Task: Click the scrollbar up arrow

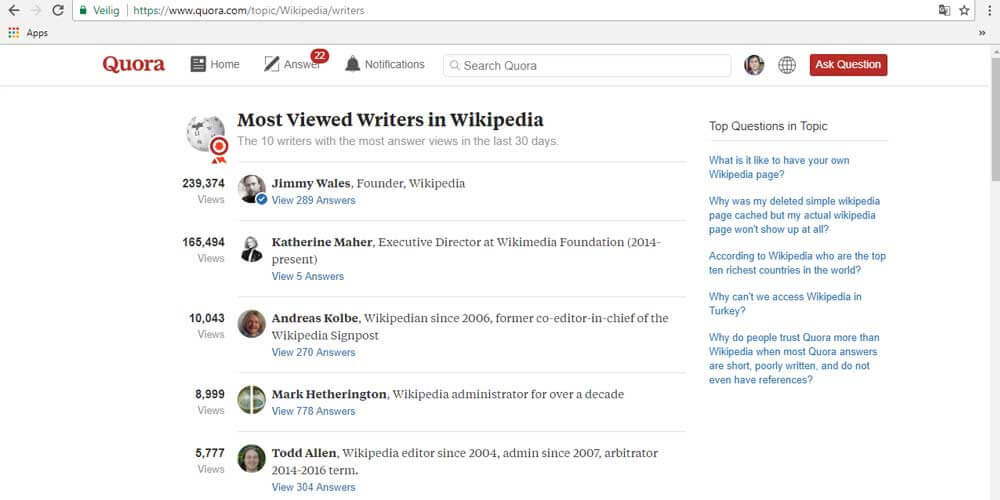Action: [995, 50]
